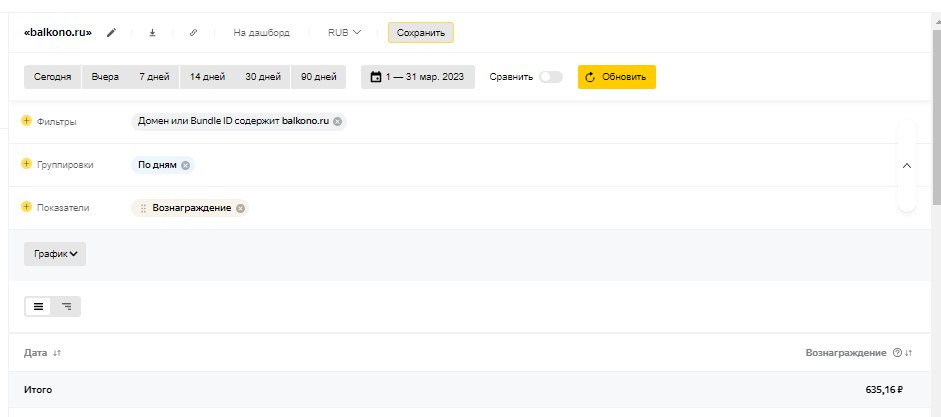Switch to flat table view
941x417 pixels.
pos(39,307)
